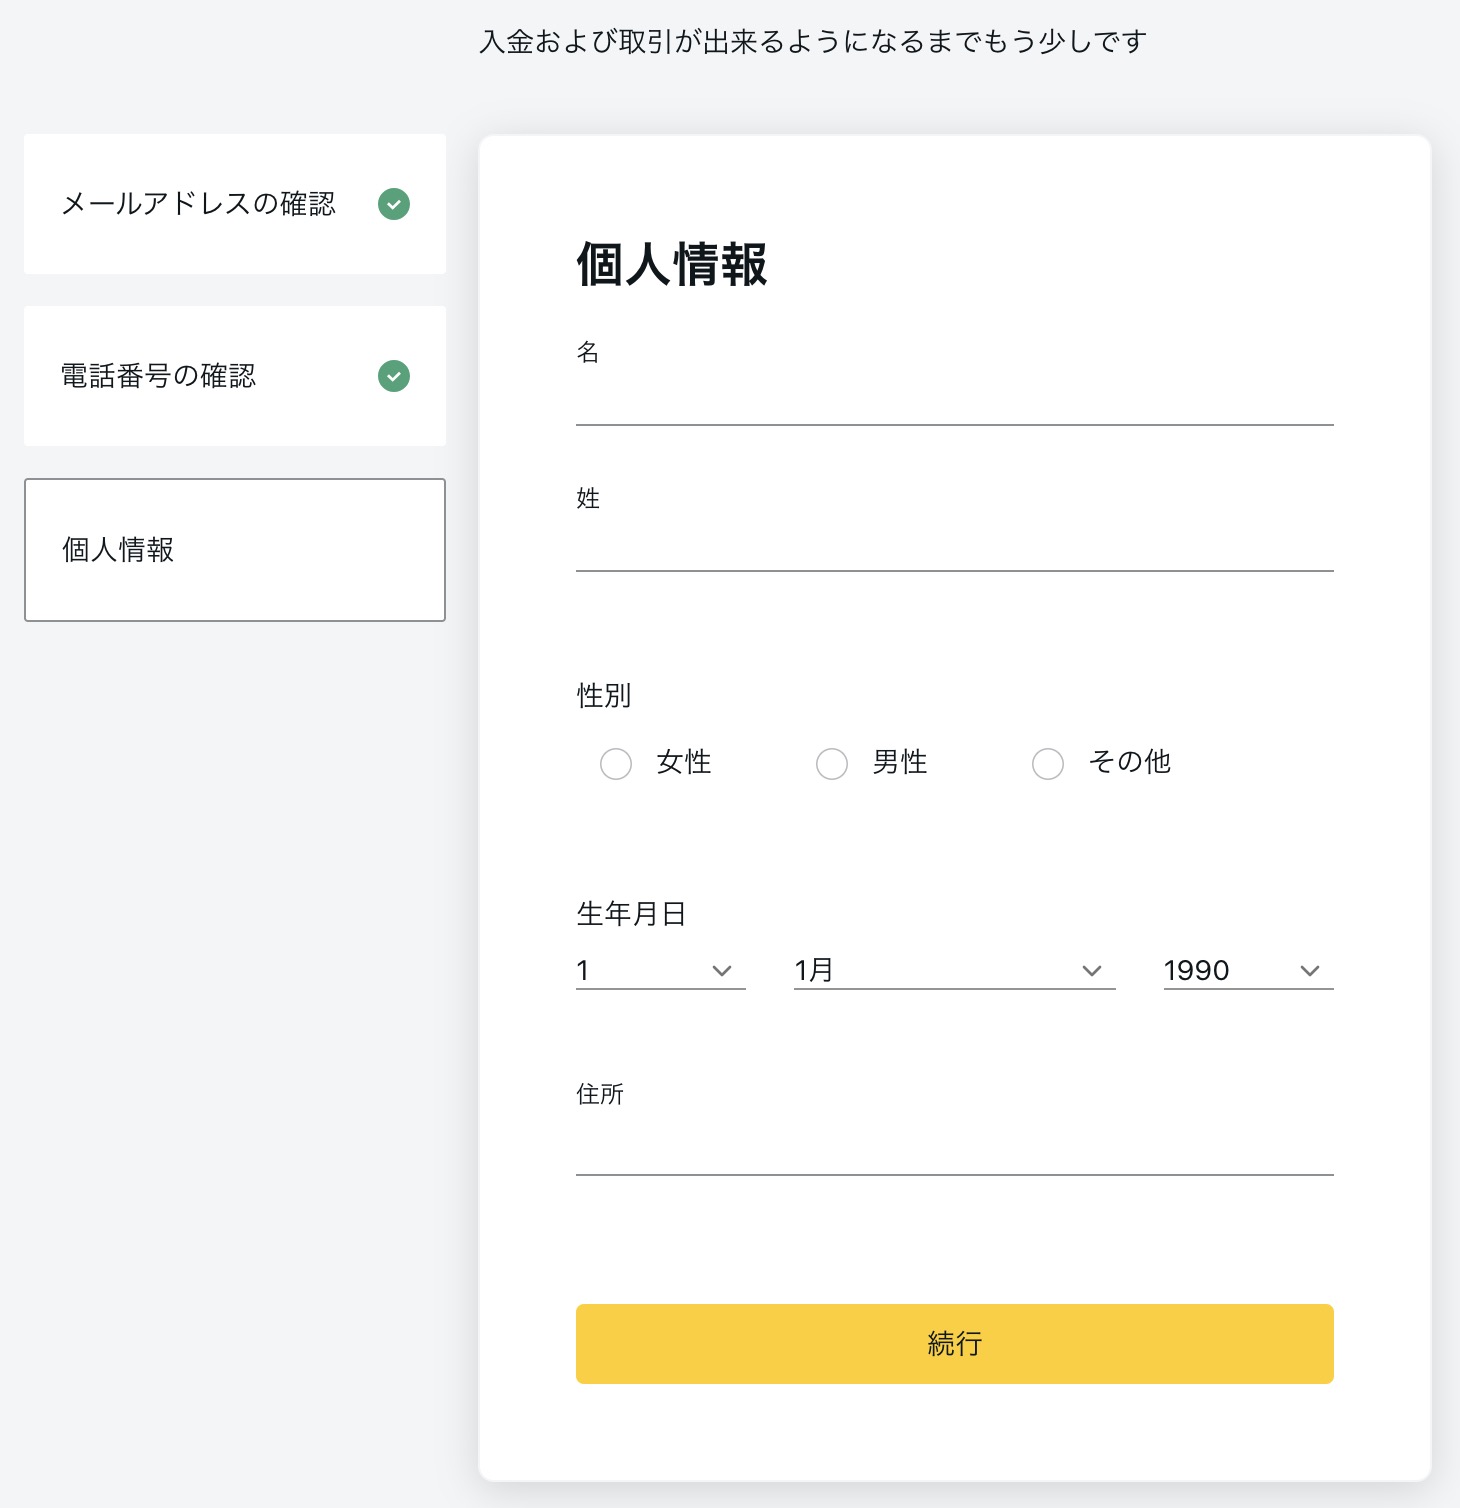Image resolution: width=1460 pixels, height=1508 pixels.
Task: Click green checkmark beside メールアドレスの確認
Action: click(x=394, y=204)
